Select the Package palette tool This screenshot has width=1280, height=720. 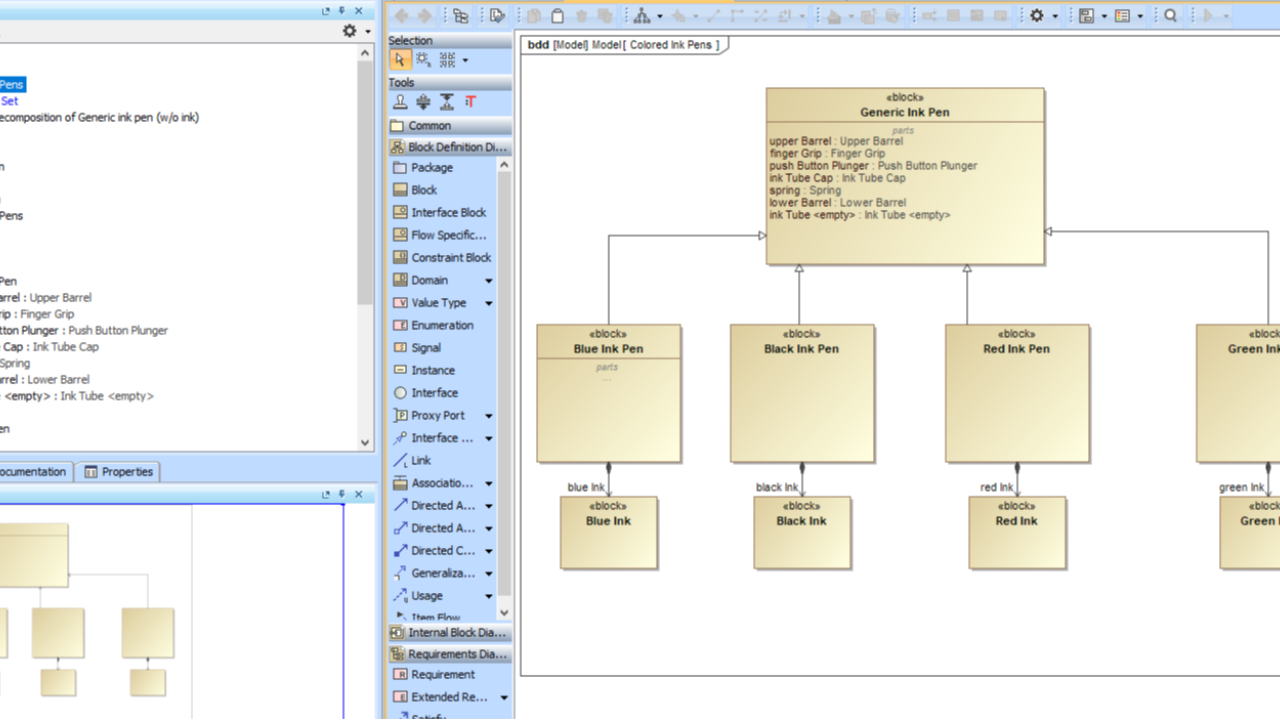coord(431,168)
